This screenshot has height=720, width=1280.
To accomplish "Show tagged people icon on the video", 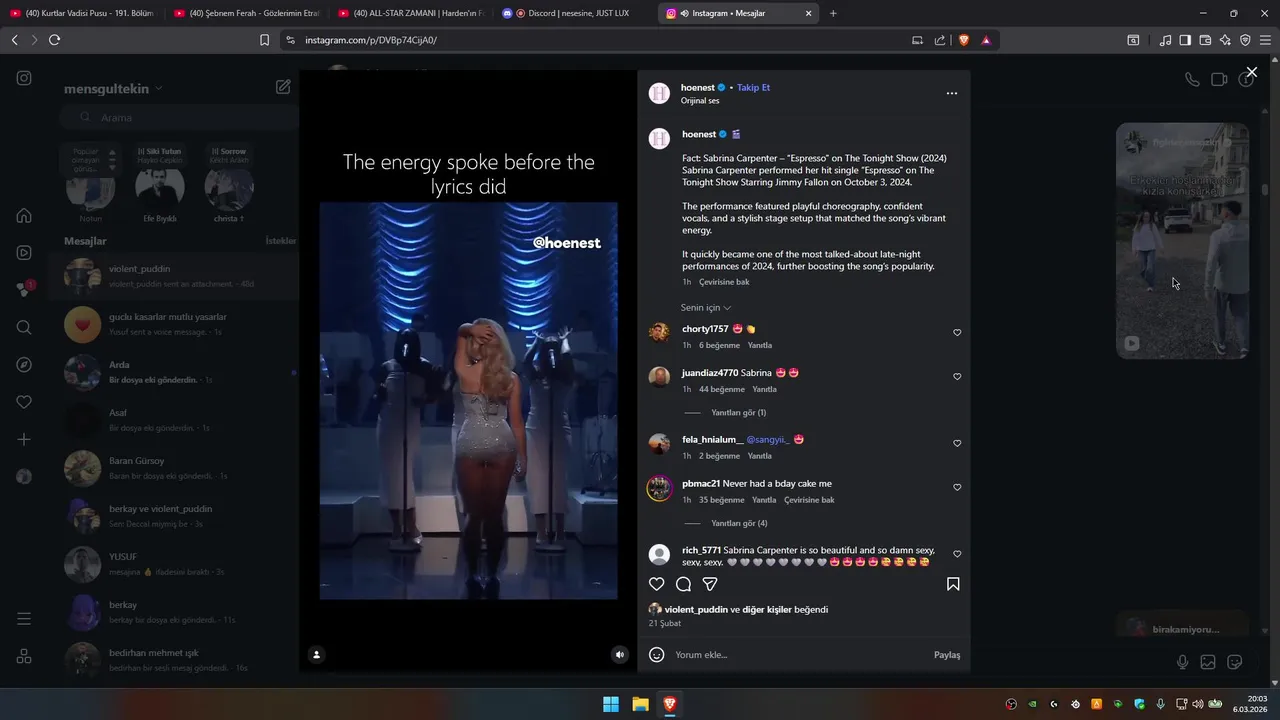I will tap(316, 655).
